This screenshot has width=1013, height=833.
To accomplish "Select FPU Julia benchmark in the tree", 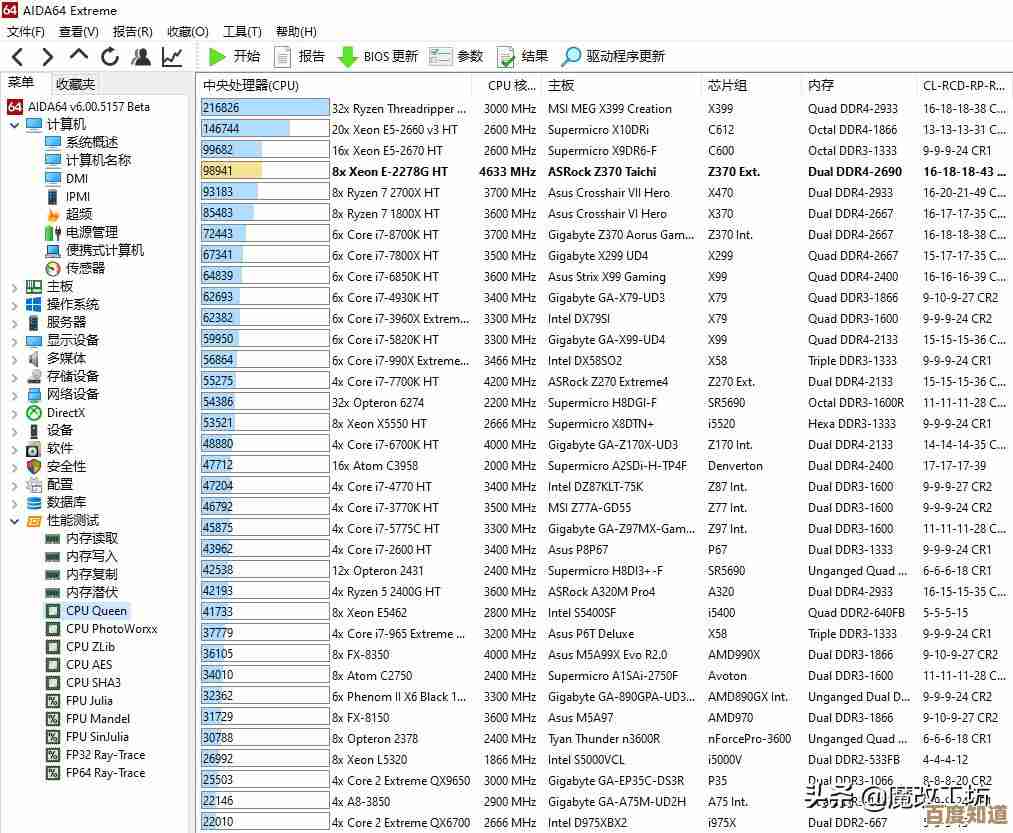I will pos(88,701).
